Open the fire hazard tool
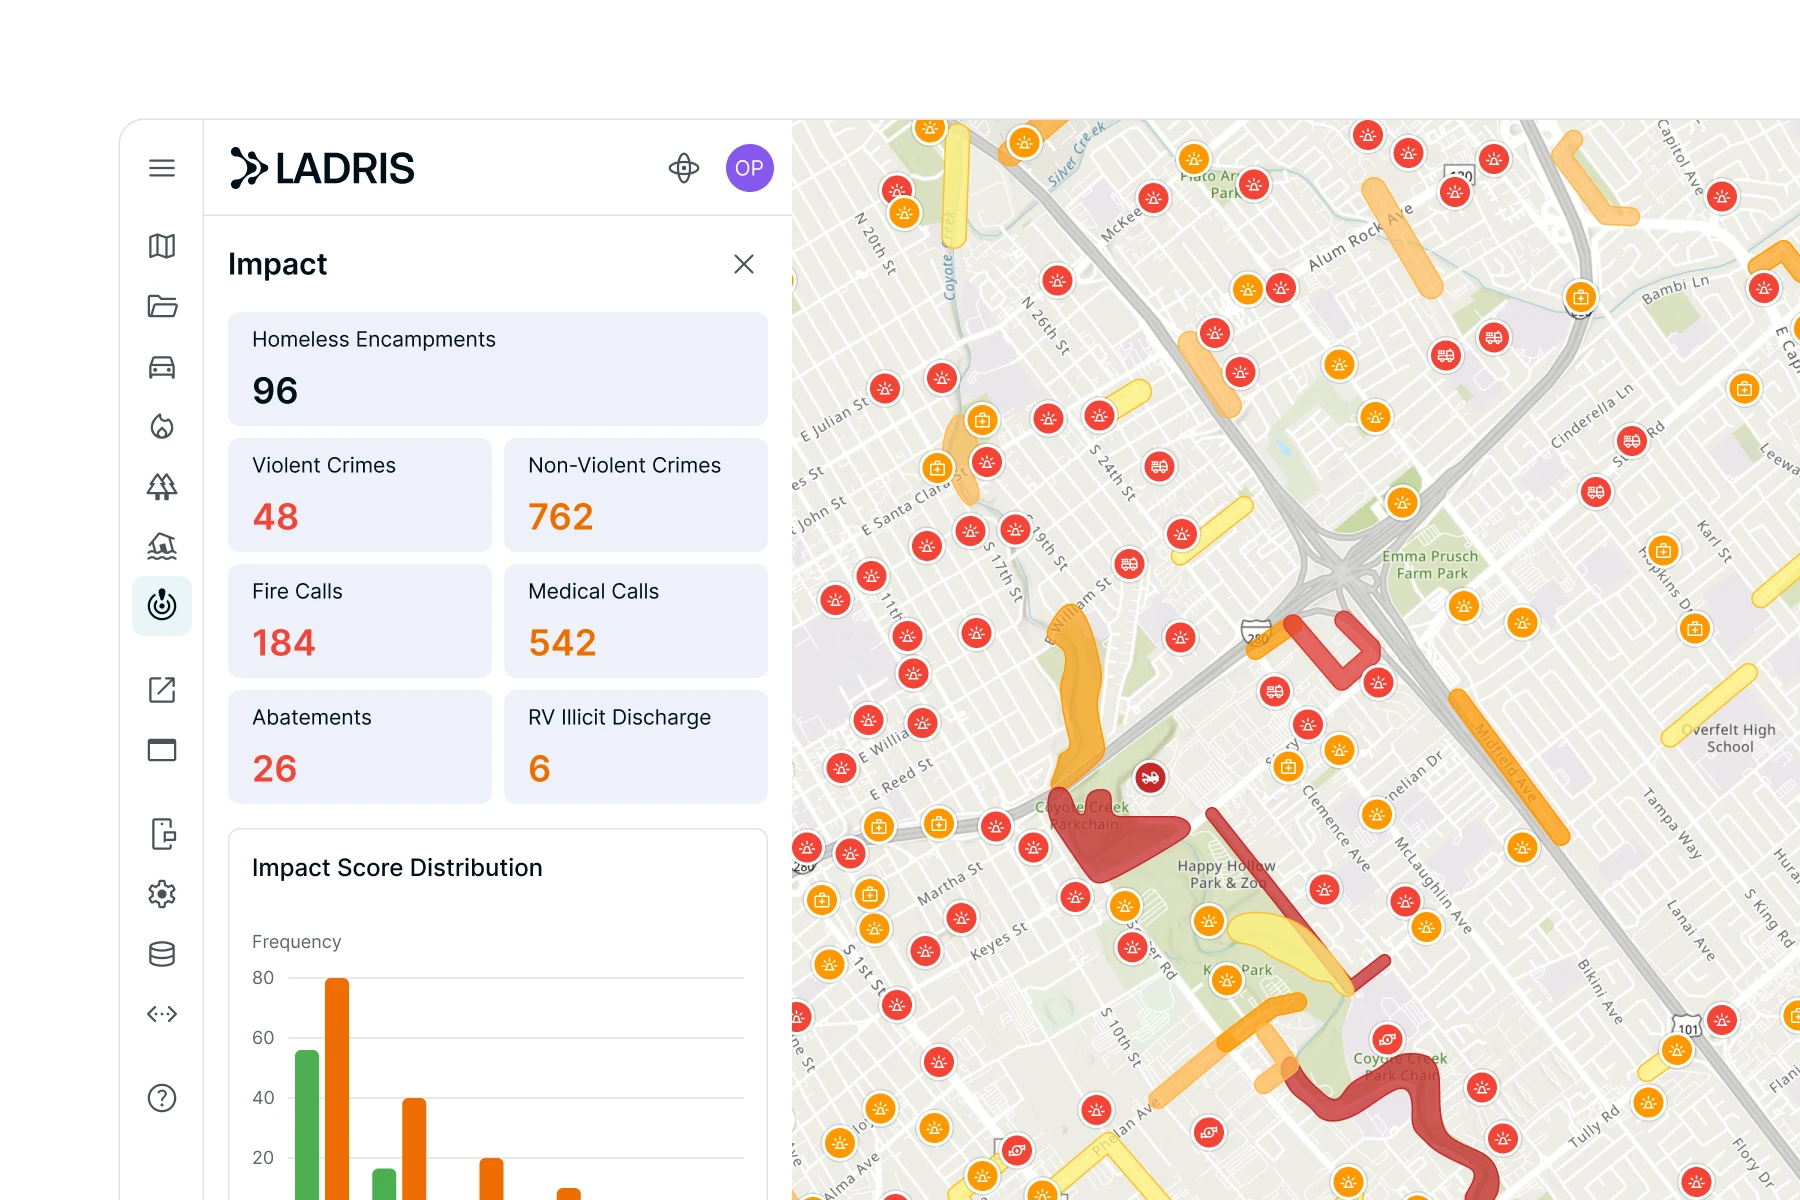 (x=162, y=427)
